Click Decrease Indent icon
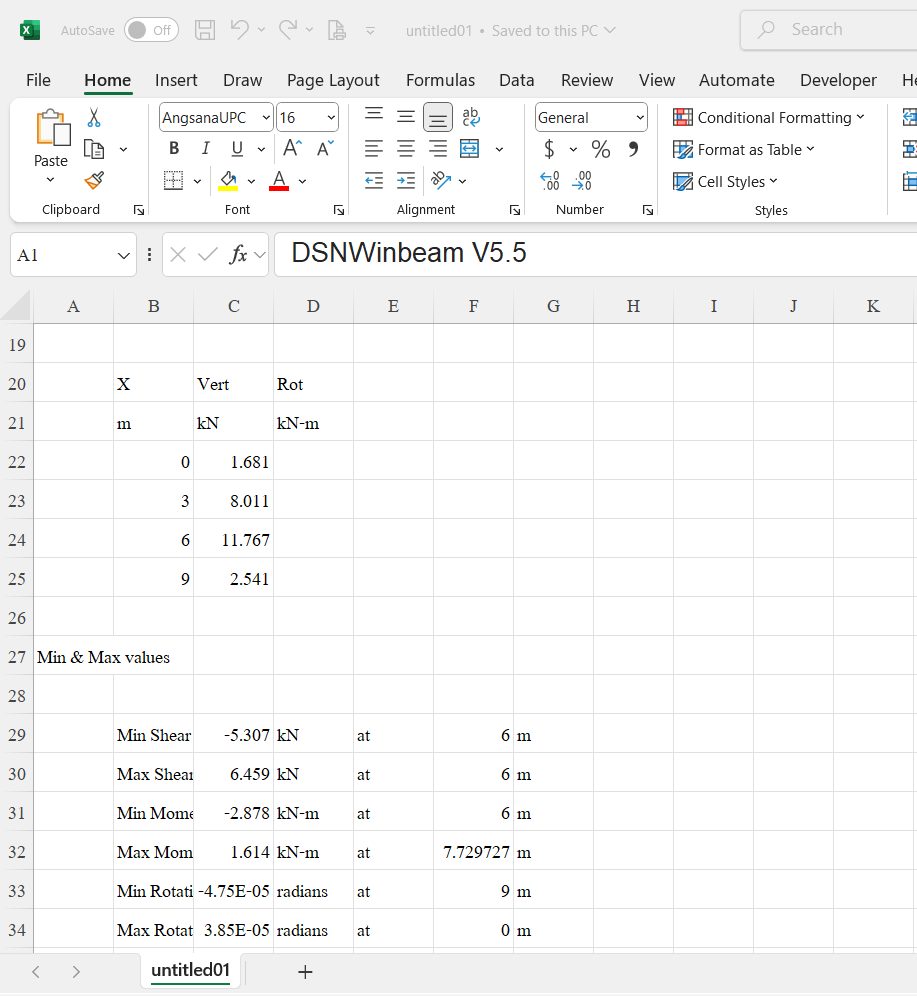 point(374,181)
